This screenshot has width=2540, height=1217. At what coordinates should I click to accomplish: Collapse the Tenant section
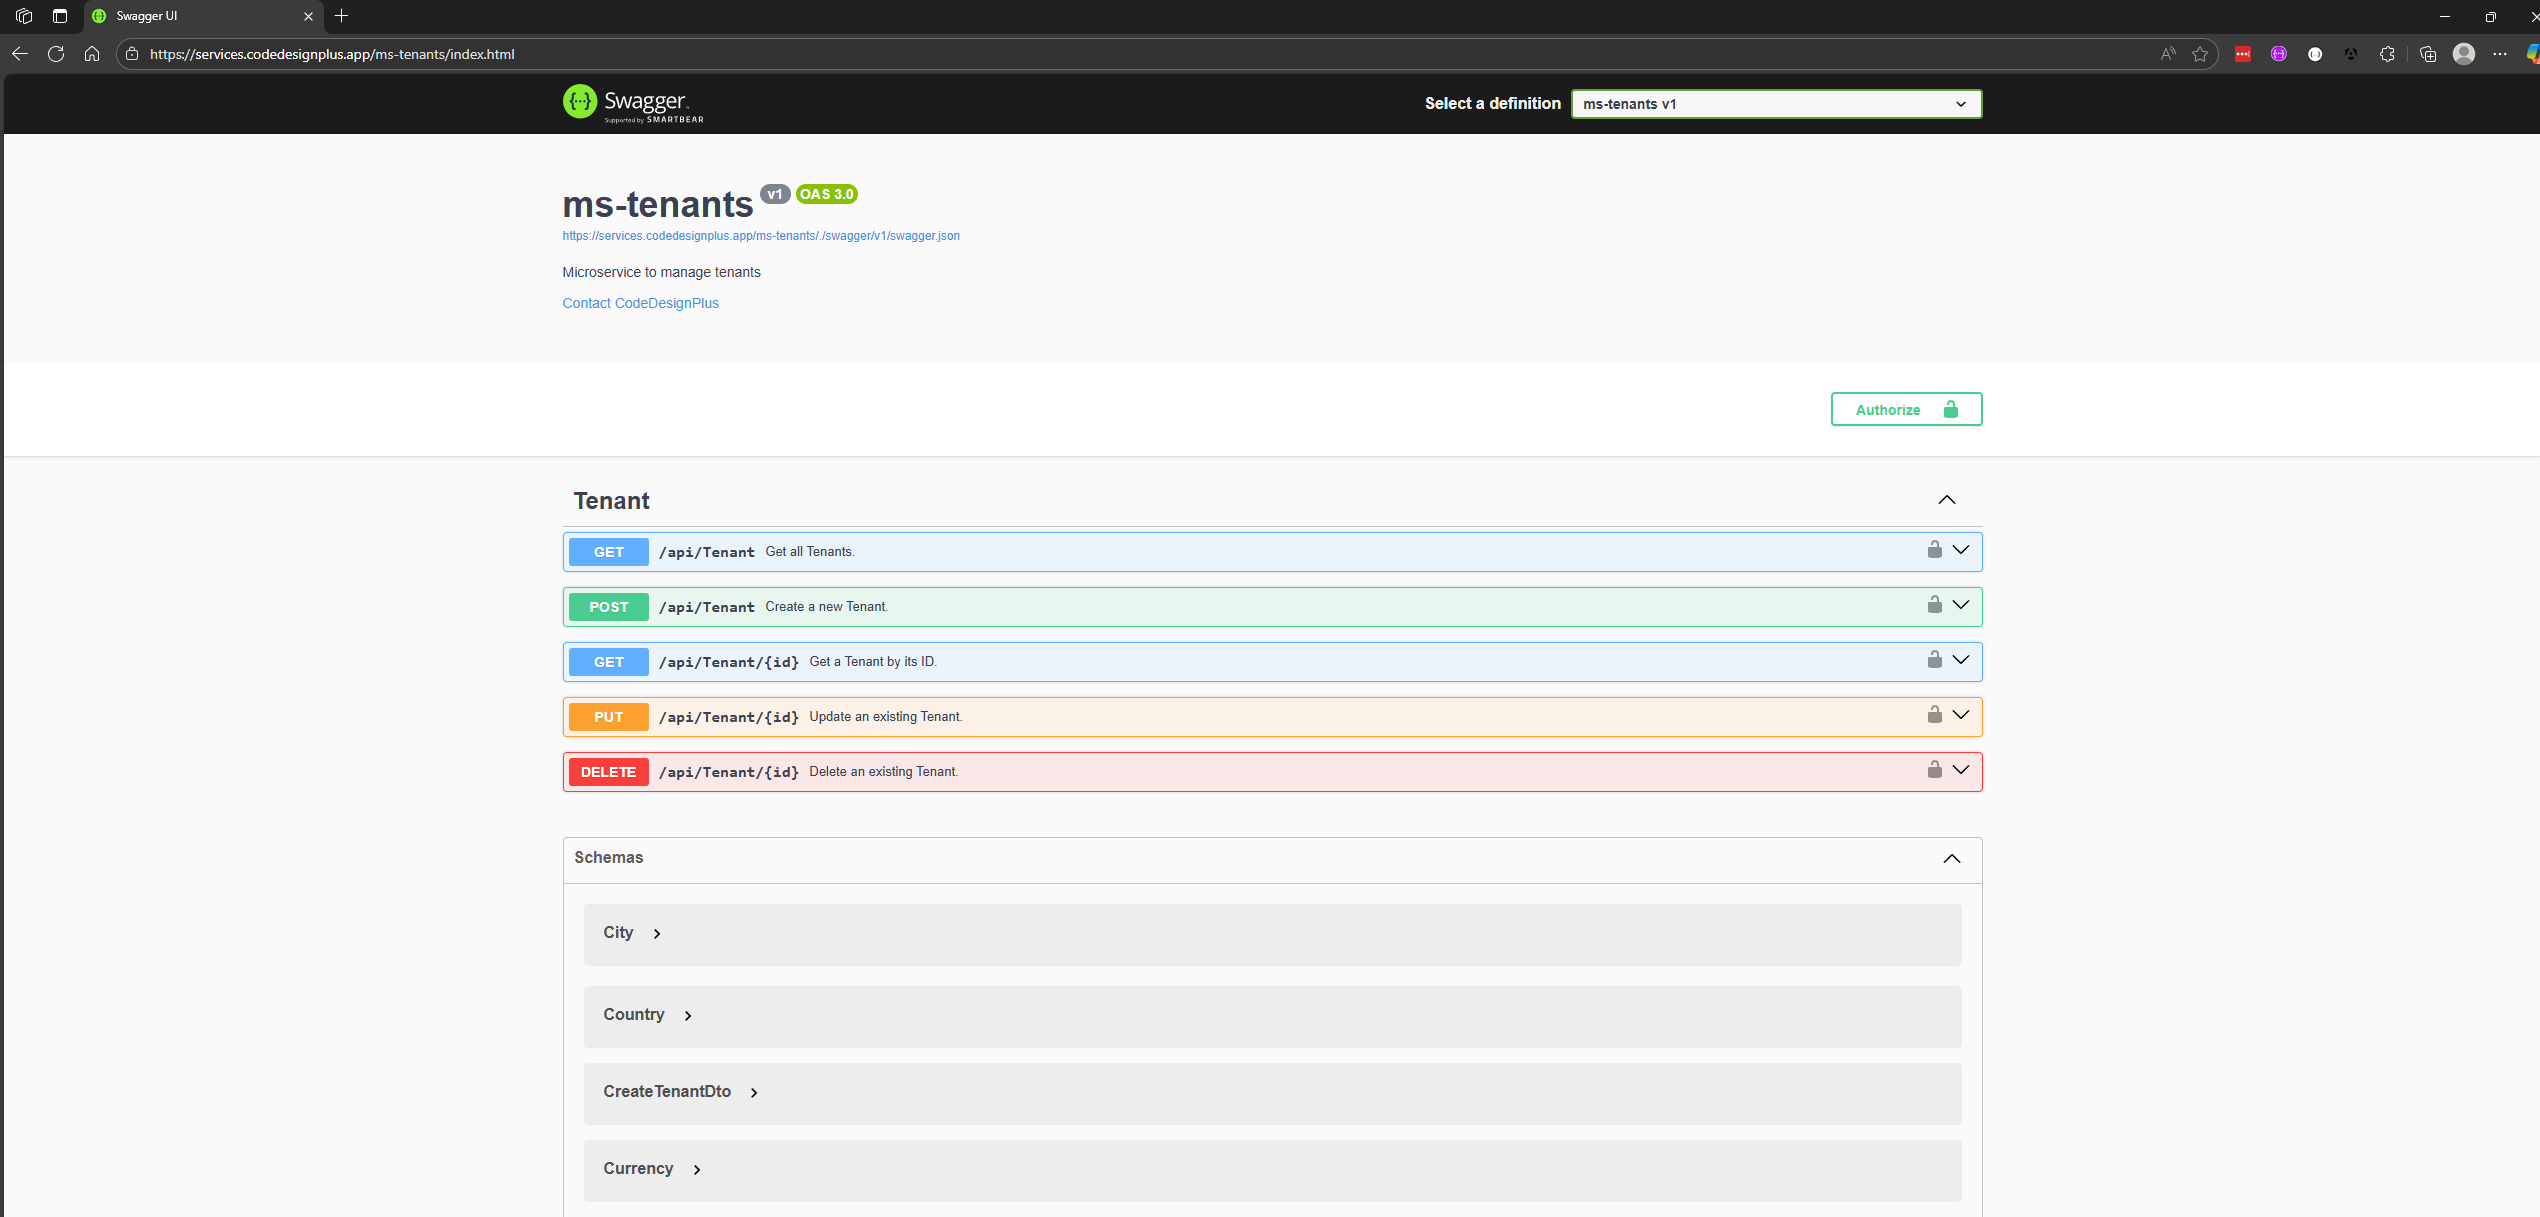pyautogui.click(x=1946, y=500)
